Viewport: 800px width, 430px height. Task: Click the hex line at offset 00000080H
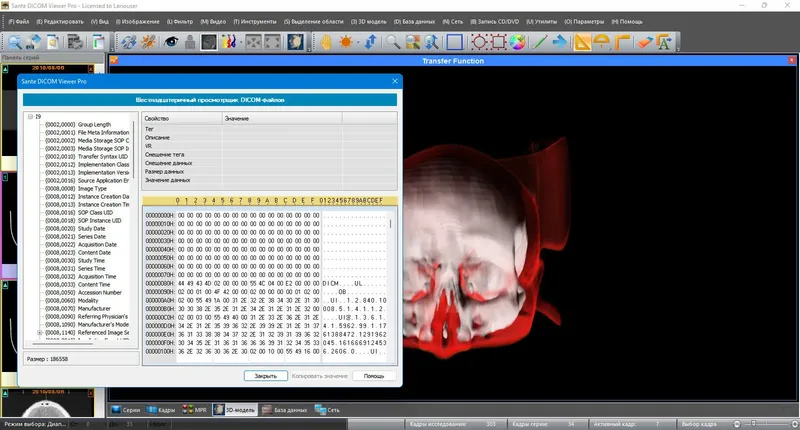click(266, 283)
